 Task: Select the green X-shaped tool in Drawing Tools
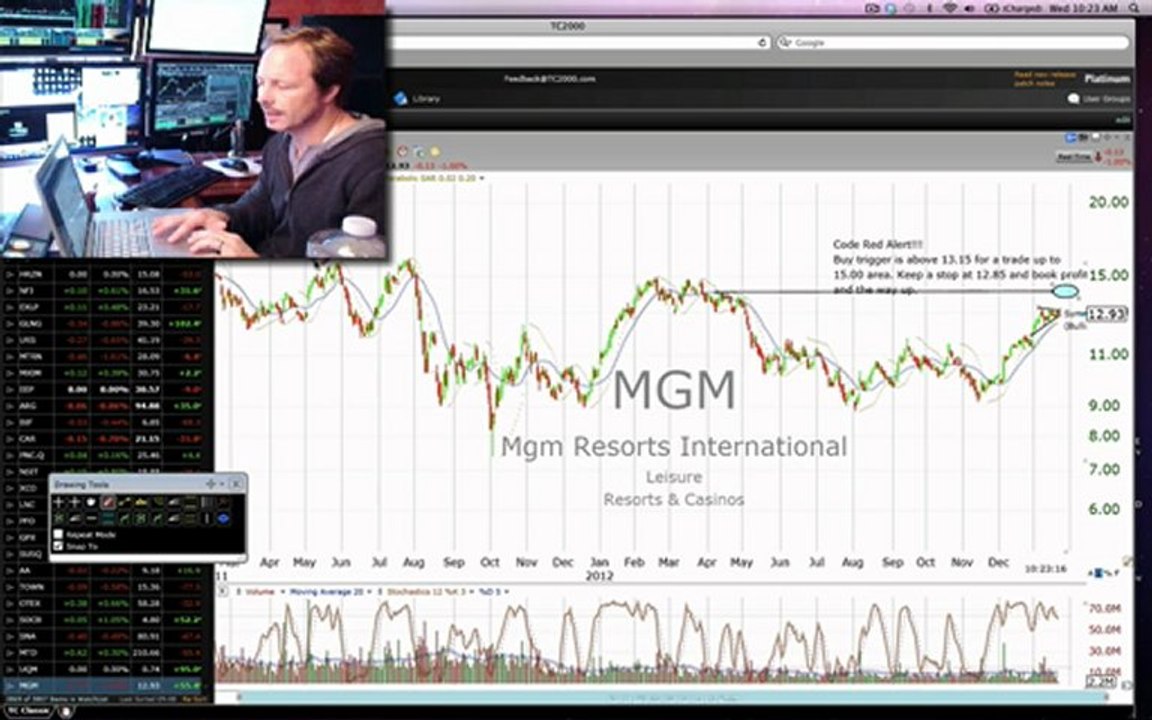59,519
